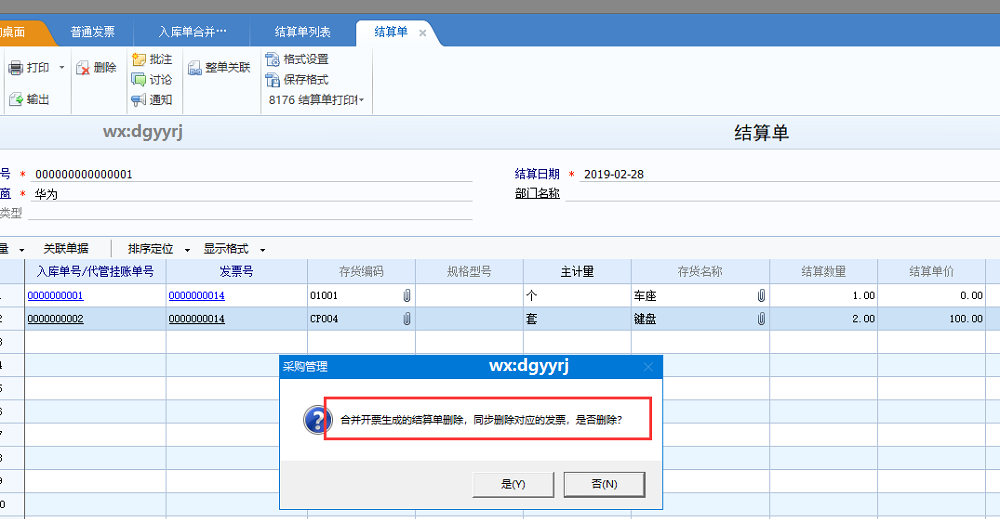Close the 采购管理 dialog
The image size is (1000, 519).
point(648,367)
